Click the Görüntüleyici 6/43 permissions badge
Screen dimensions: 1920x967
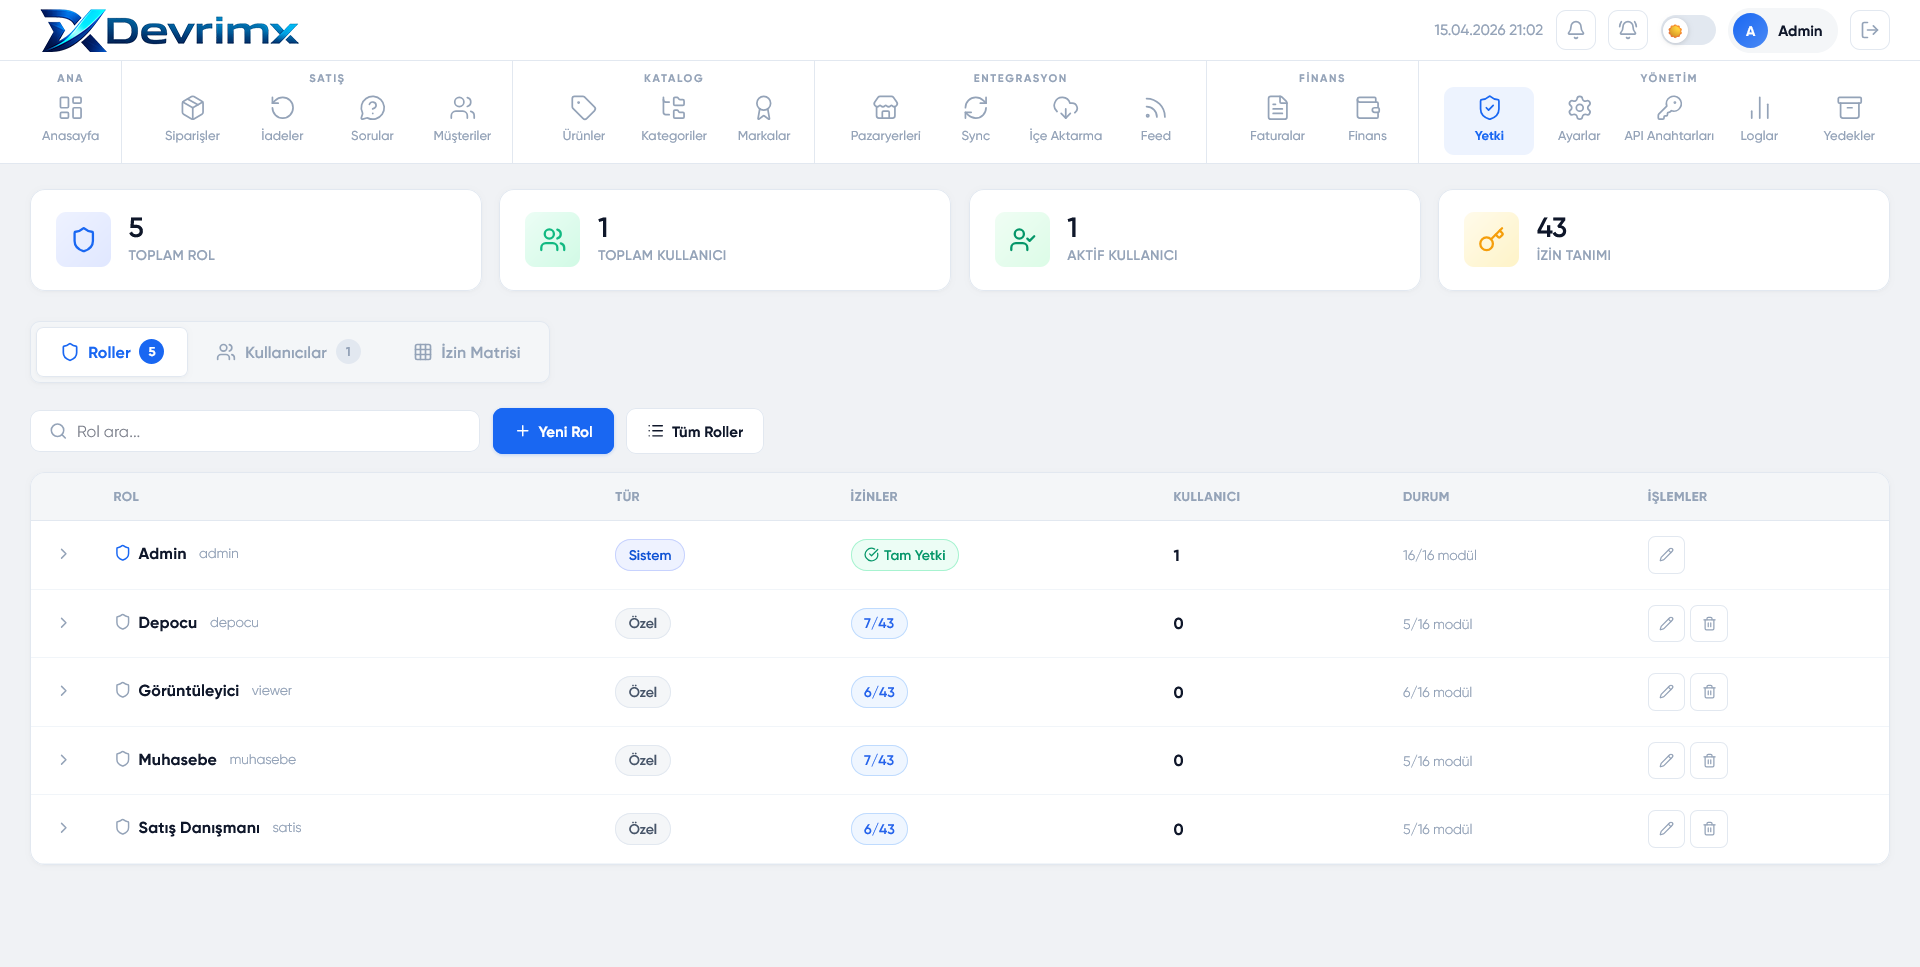point(879,692)
